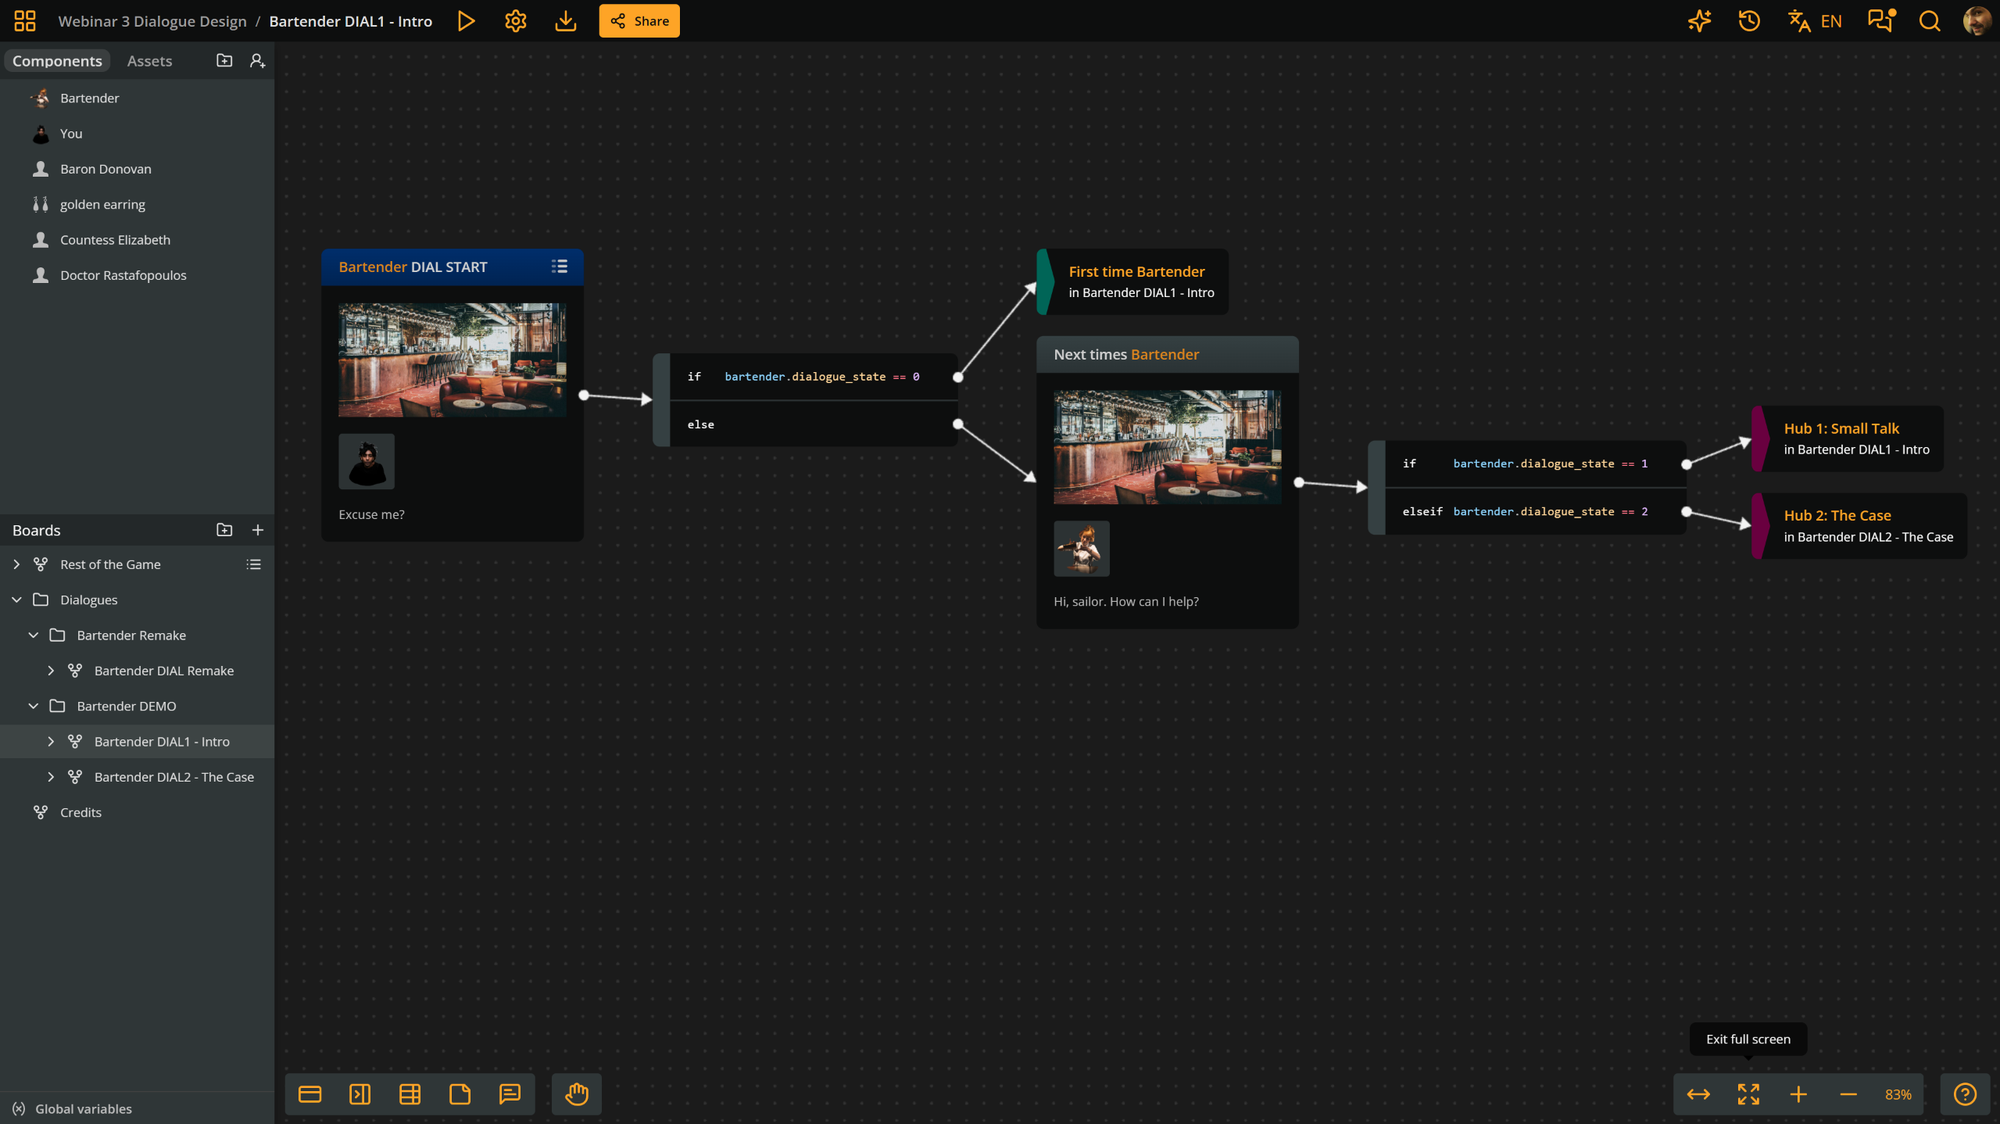
Task: Click the orange Share button
Action: click(x=639, y=21)
